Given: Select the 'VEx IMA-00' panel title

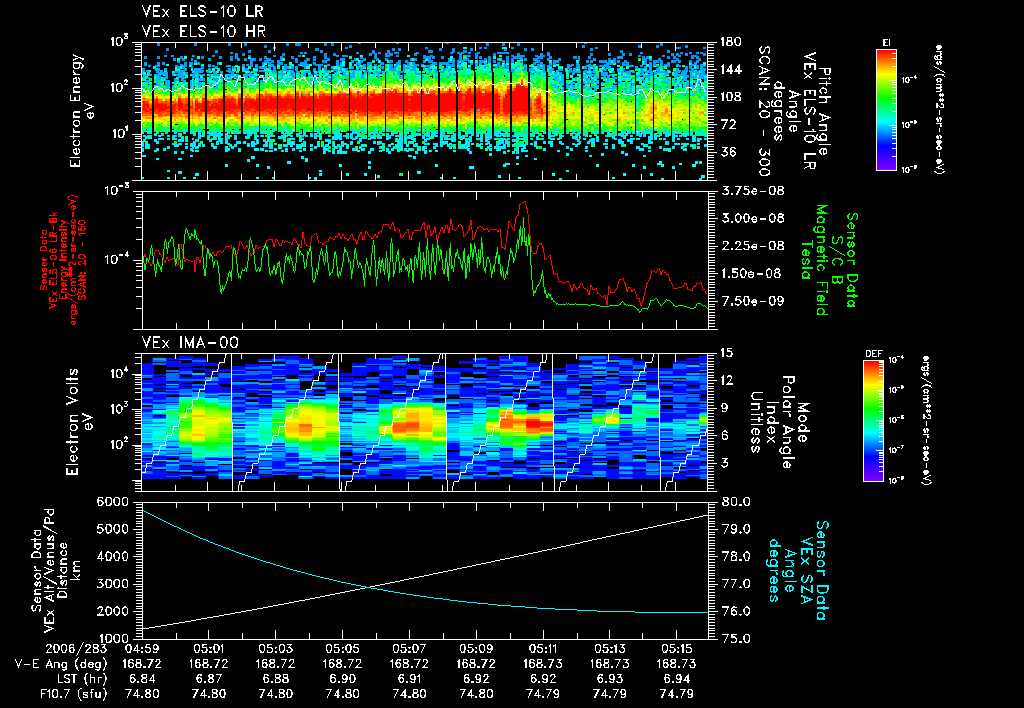Looking at the screenshot, I should click(x=190, y=342).
